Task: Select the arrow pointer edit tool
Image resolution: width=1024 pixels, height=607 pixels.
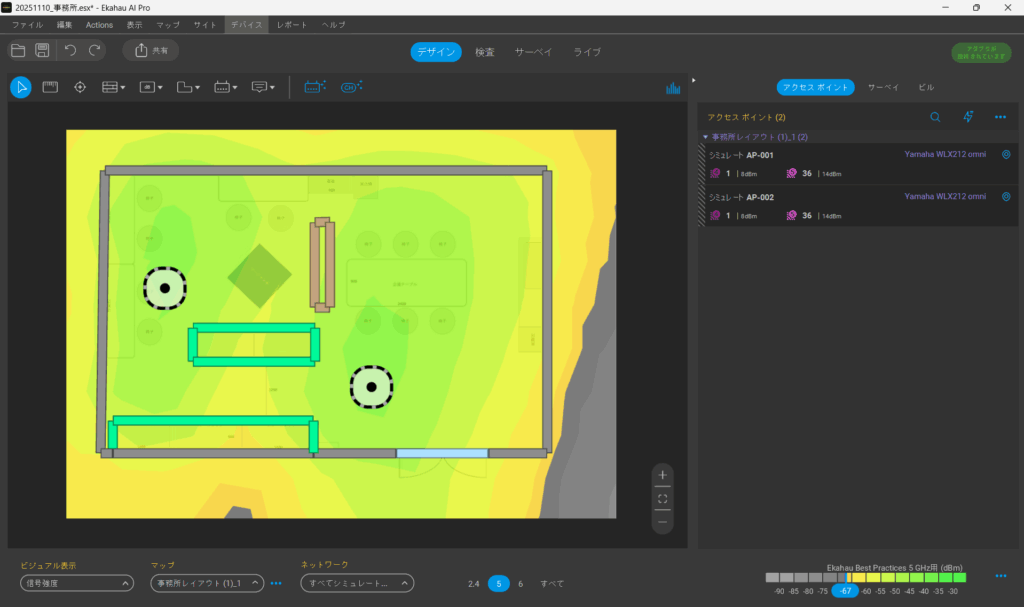Action: [x=20, y=87]
